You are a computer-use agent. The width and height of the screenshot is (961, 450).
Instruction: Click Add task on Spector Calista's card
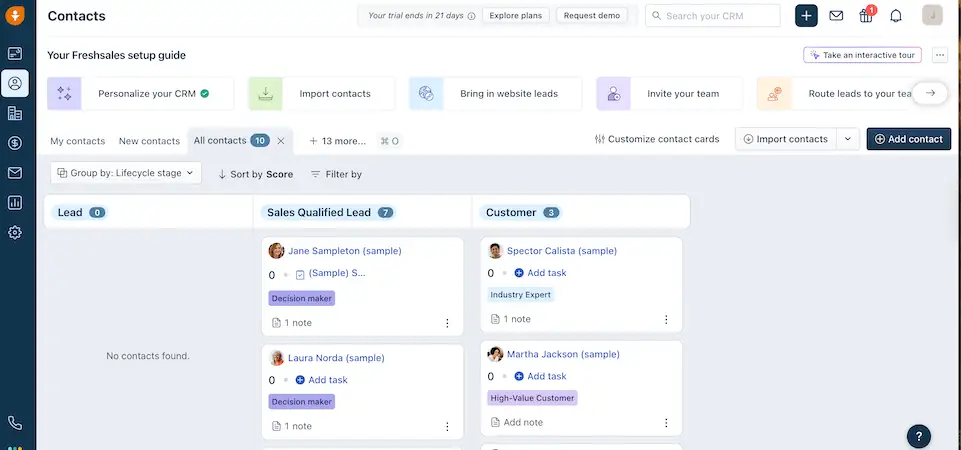click(x=541, y=273)
